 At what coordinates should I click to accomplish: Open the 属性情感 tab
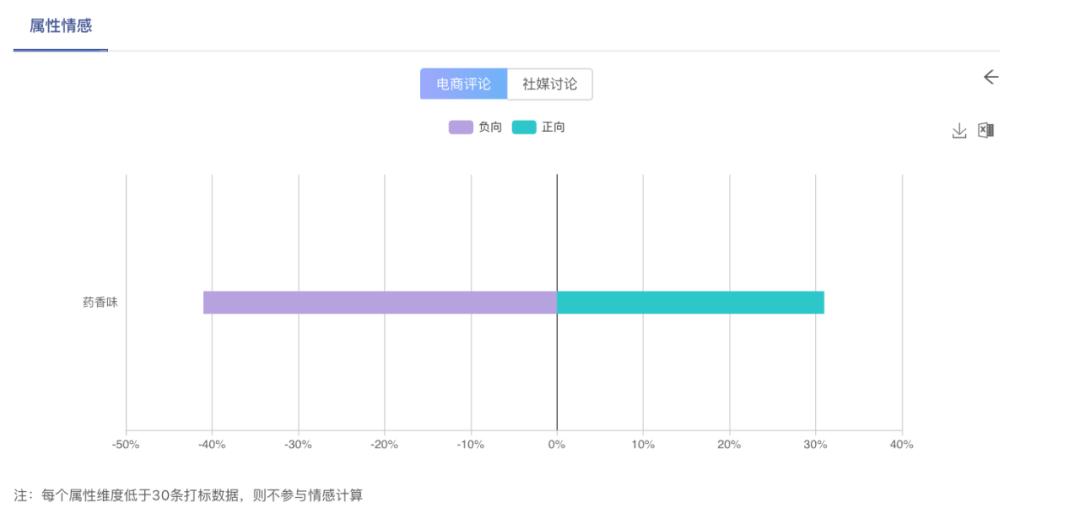(x=61, y=26)
